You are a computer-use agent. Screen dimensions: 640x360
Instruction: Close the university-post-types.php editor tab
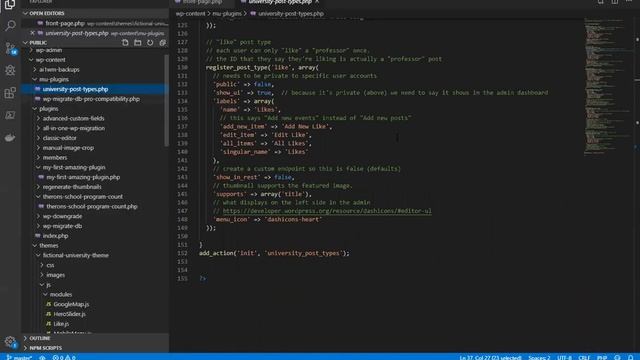coord(317,2)
